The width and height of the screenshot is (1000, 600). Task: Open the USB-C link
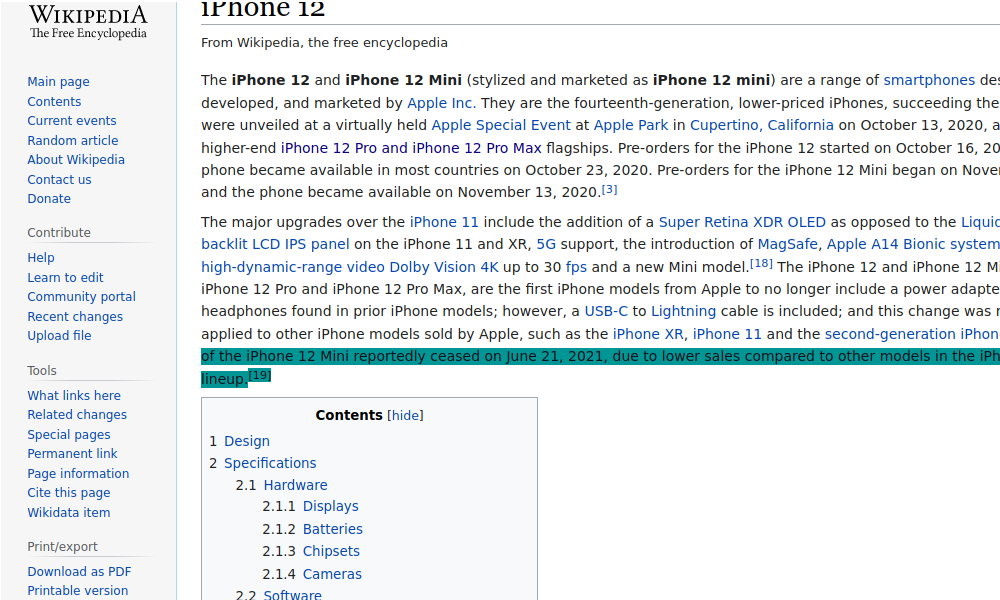[606, 311]
